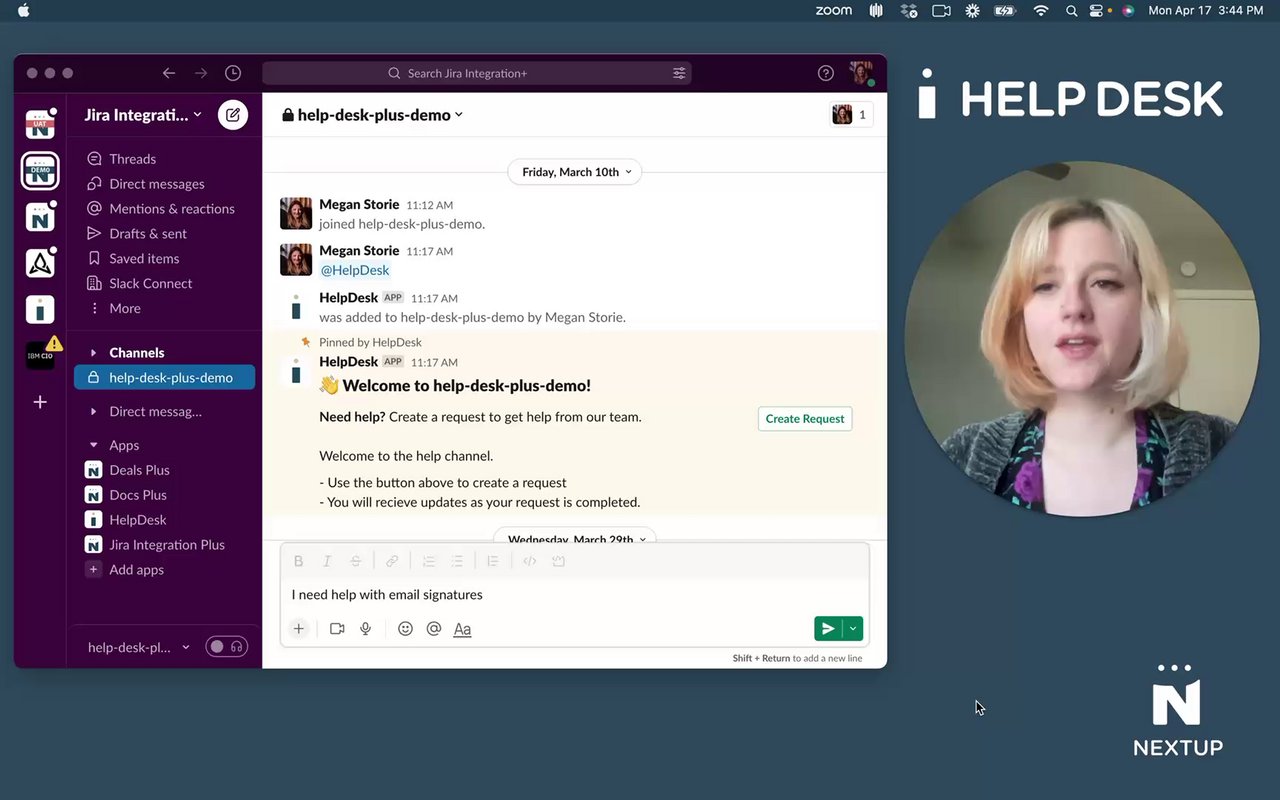This screenshot has height=800, width=1280.
Task: Click the @HelpDesk mention link
Action: [x=355, y=270]
